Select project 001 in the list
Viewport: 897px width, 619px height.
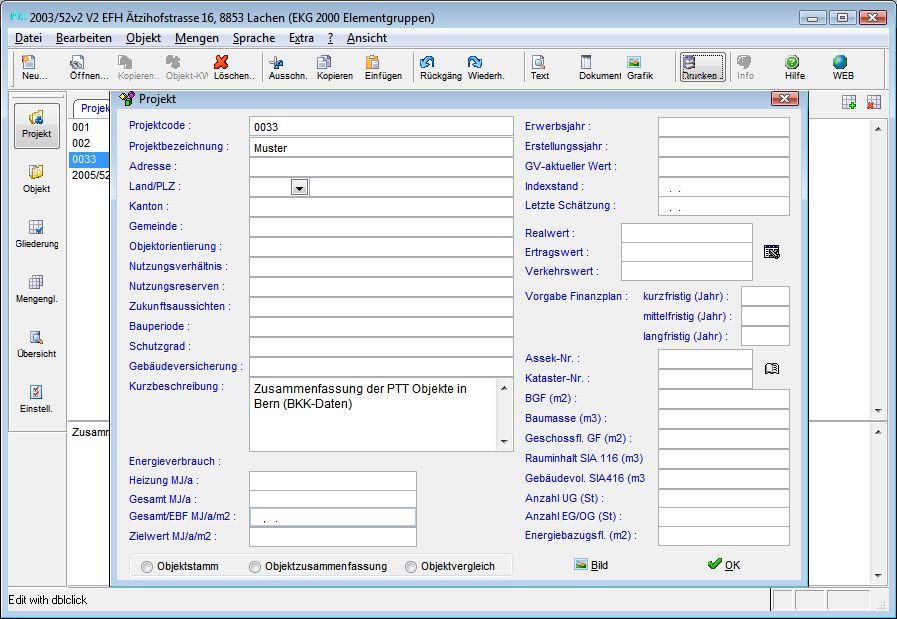tap(89, 127)
